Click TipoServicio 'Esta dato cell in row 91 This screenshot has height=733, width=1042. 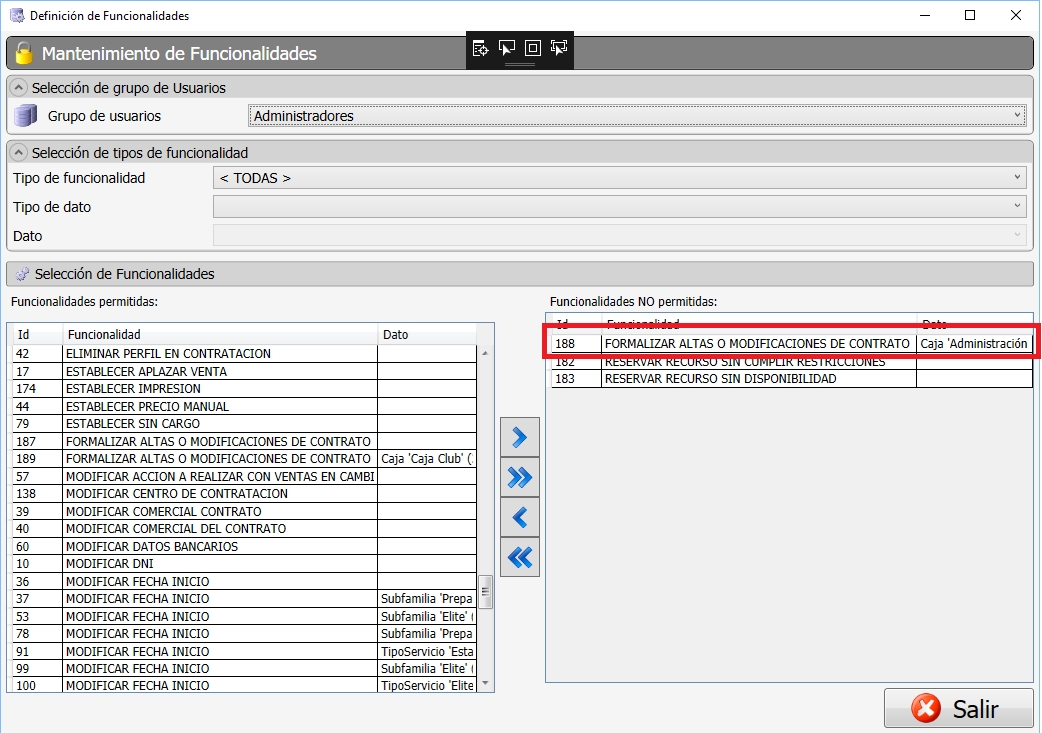(427, 651)
